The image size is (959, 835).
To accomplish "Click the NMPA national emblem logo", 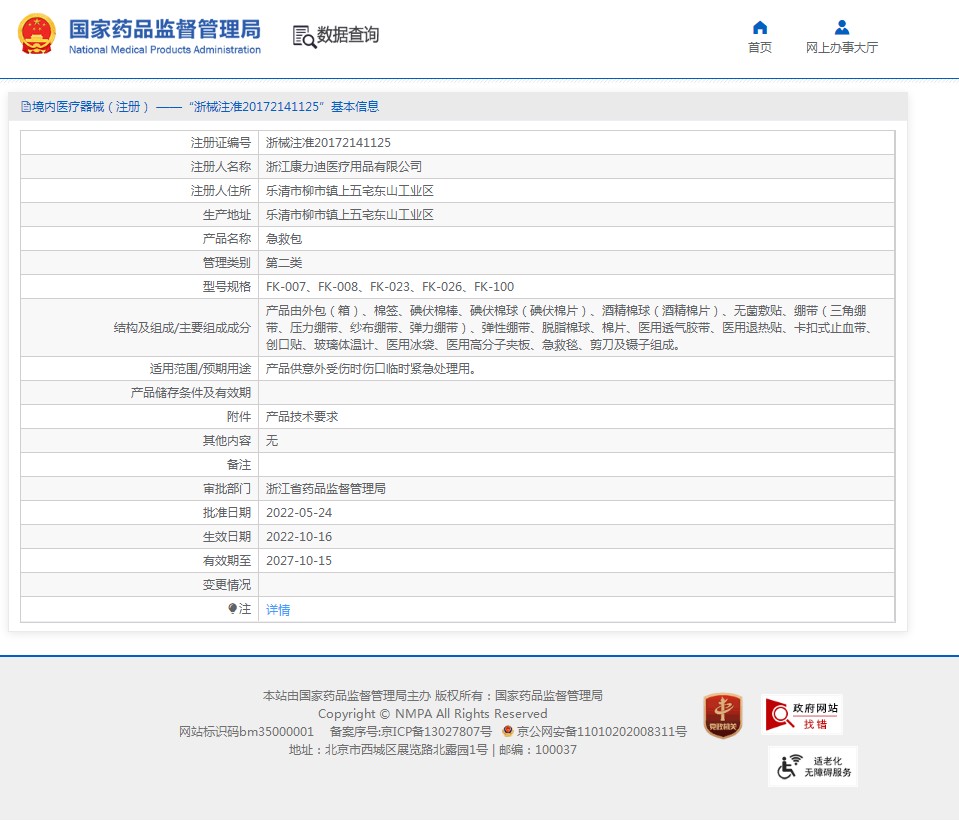I will pyautogui.click(x=37, y=34).
